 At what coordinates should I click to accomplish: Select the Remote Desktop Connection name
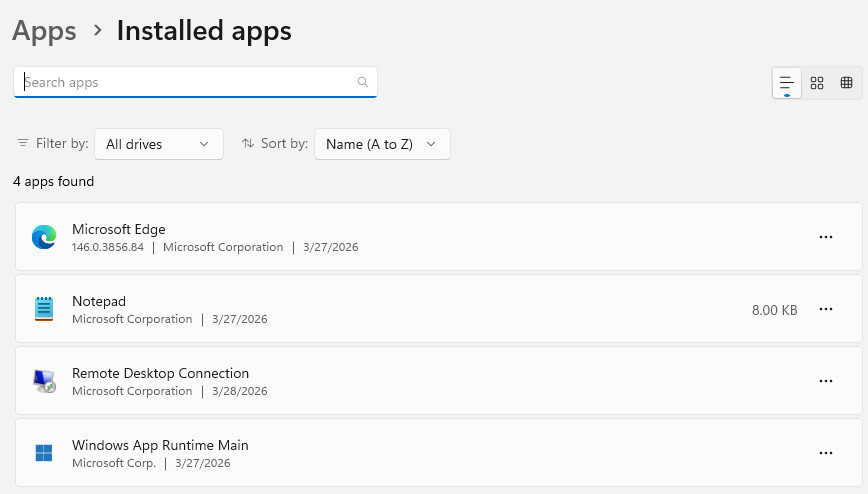(x=161, y=373)
